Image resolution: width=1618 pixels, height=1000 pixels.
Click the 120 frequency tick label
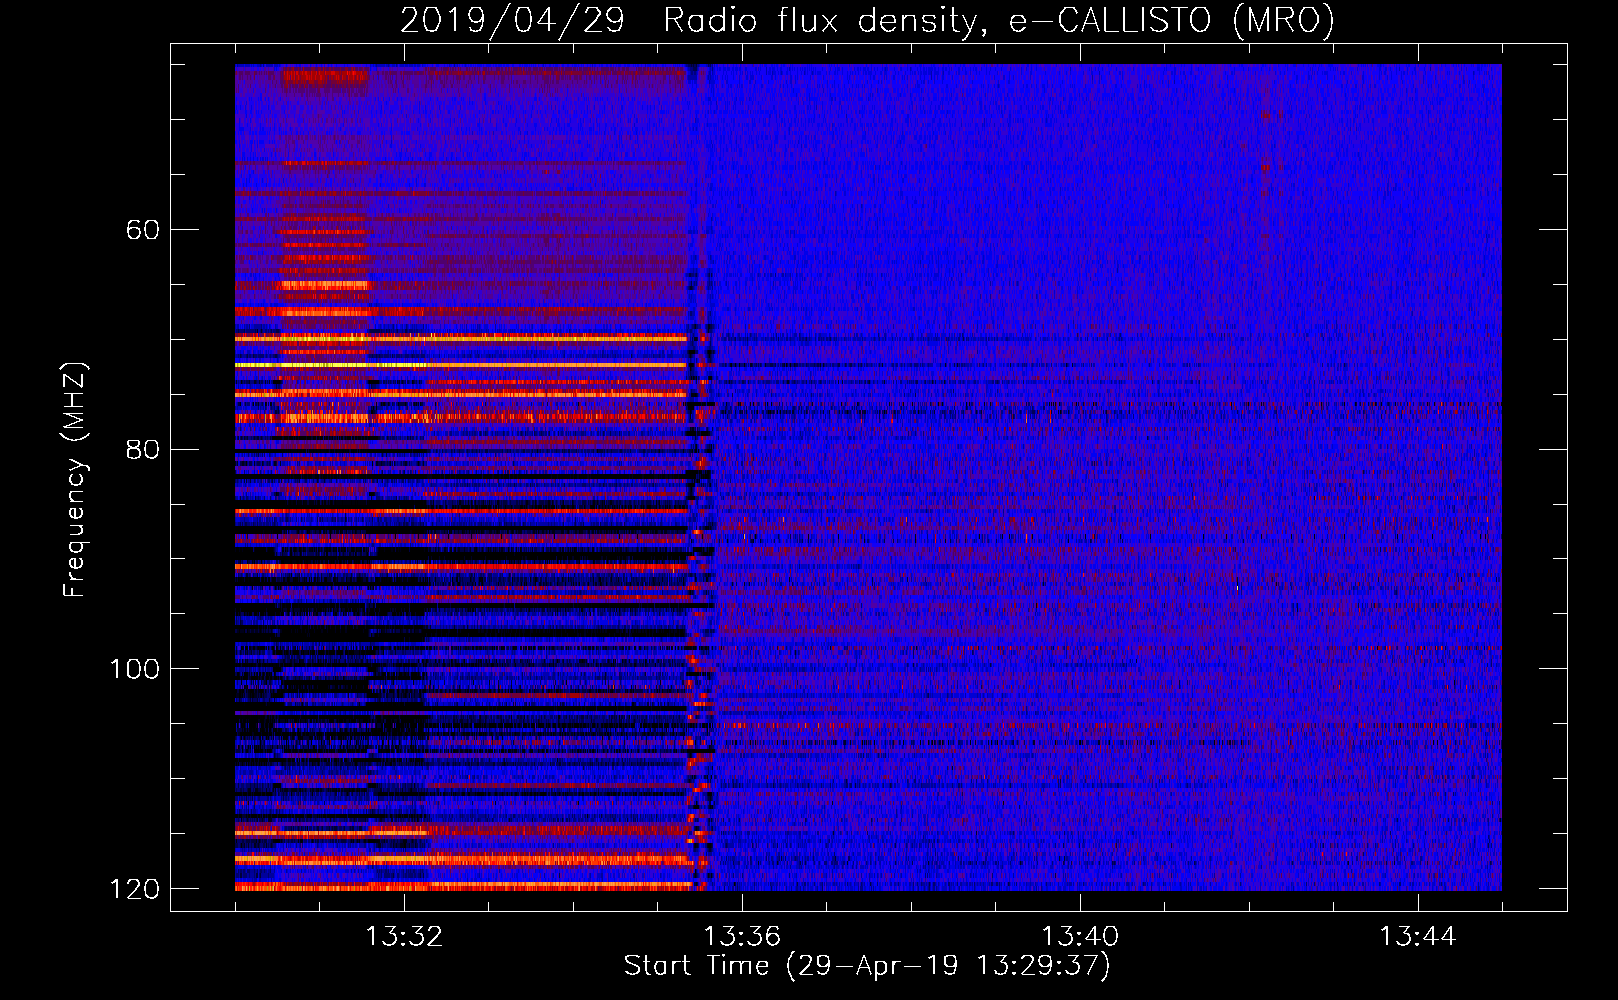tap(134, 888)
